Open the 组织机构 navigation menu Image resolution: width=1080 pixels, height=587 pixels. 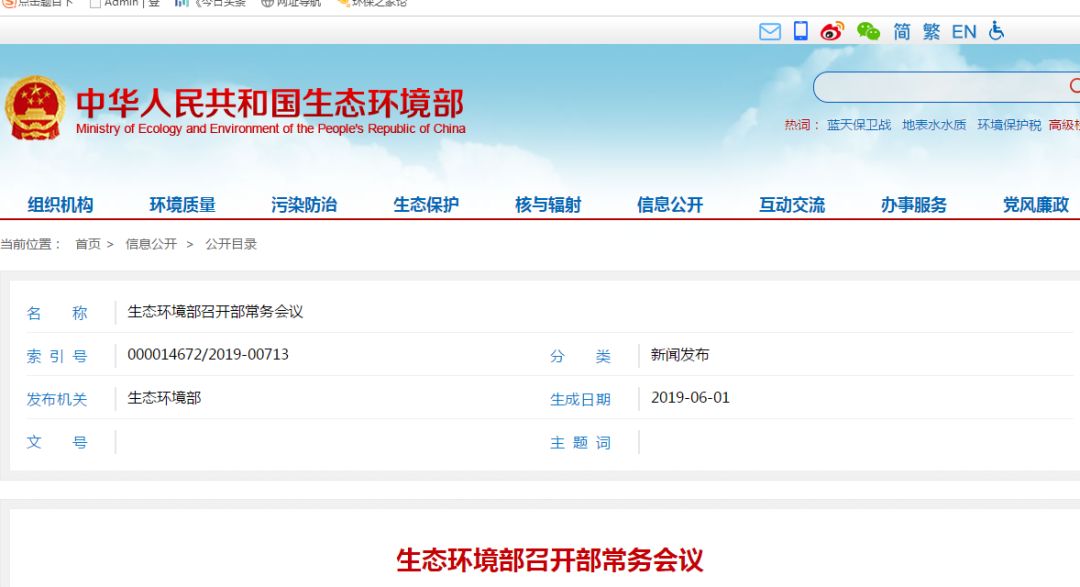[x=60, y=205]
